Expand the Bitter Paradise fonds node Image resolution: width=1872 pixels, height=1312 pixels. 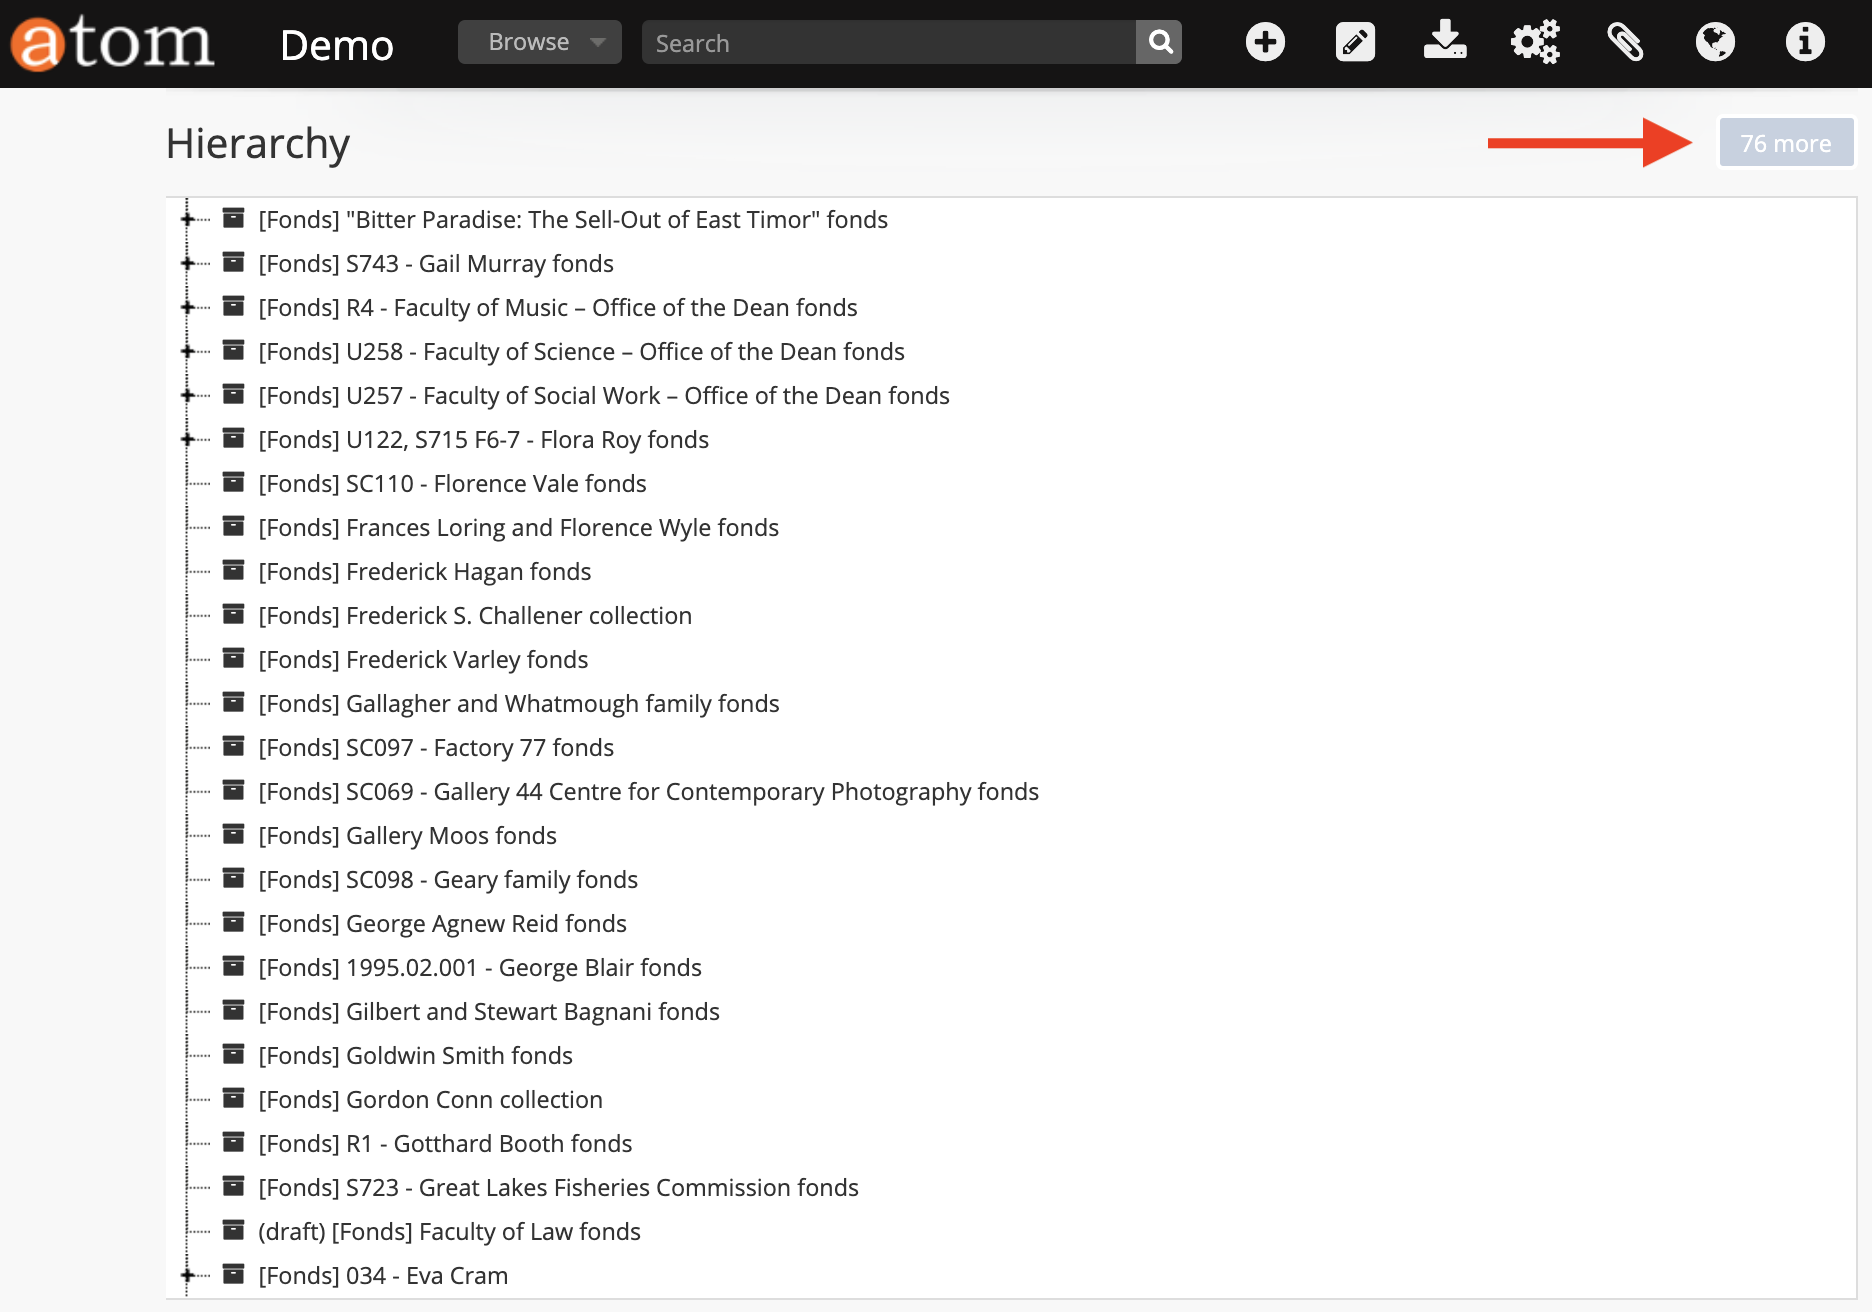pos(187,219)
